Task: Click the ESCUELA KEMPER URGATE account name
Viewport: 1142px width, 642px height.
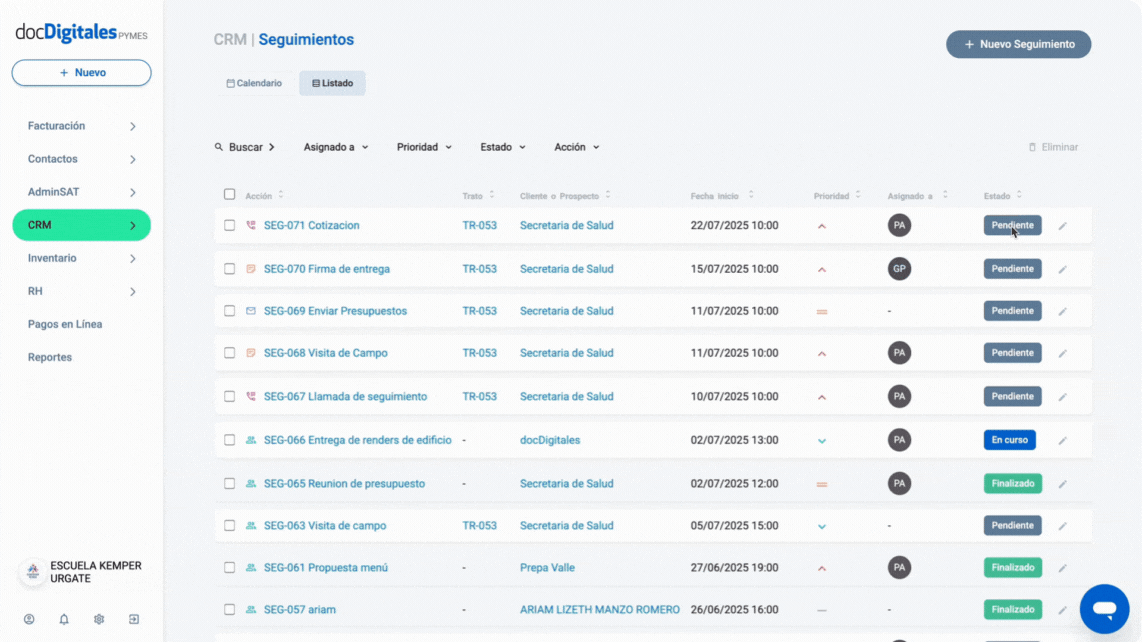Action: pyautogui.click(x=95, y=572)
